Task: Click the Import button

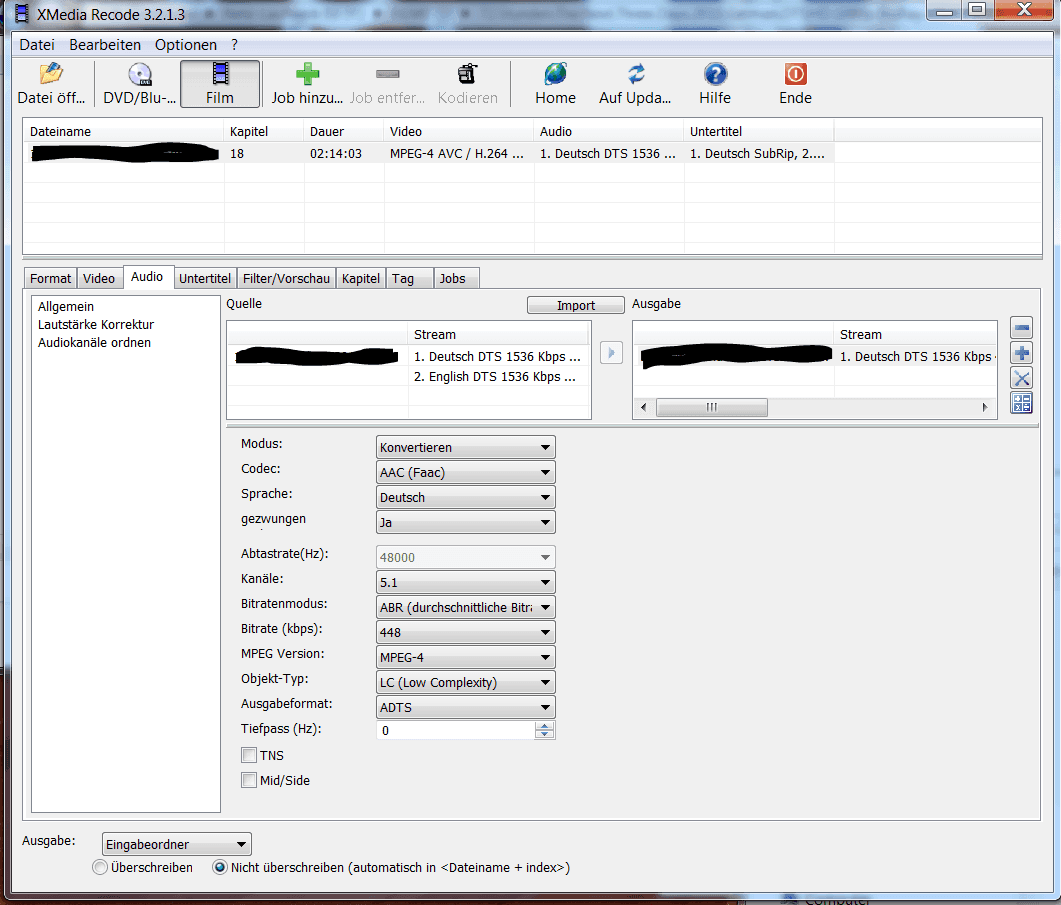Action: 576,305
